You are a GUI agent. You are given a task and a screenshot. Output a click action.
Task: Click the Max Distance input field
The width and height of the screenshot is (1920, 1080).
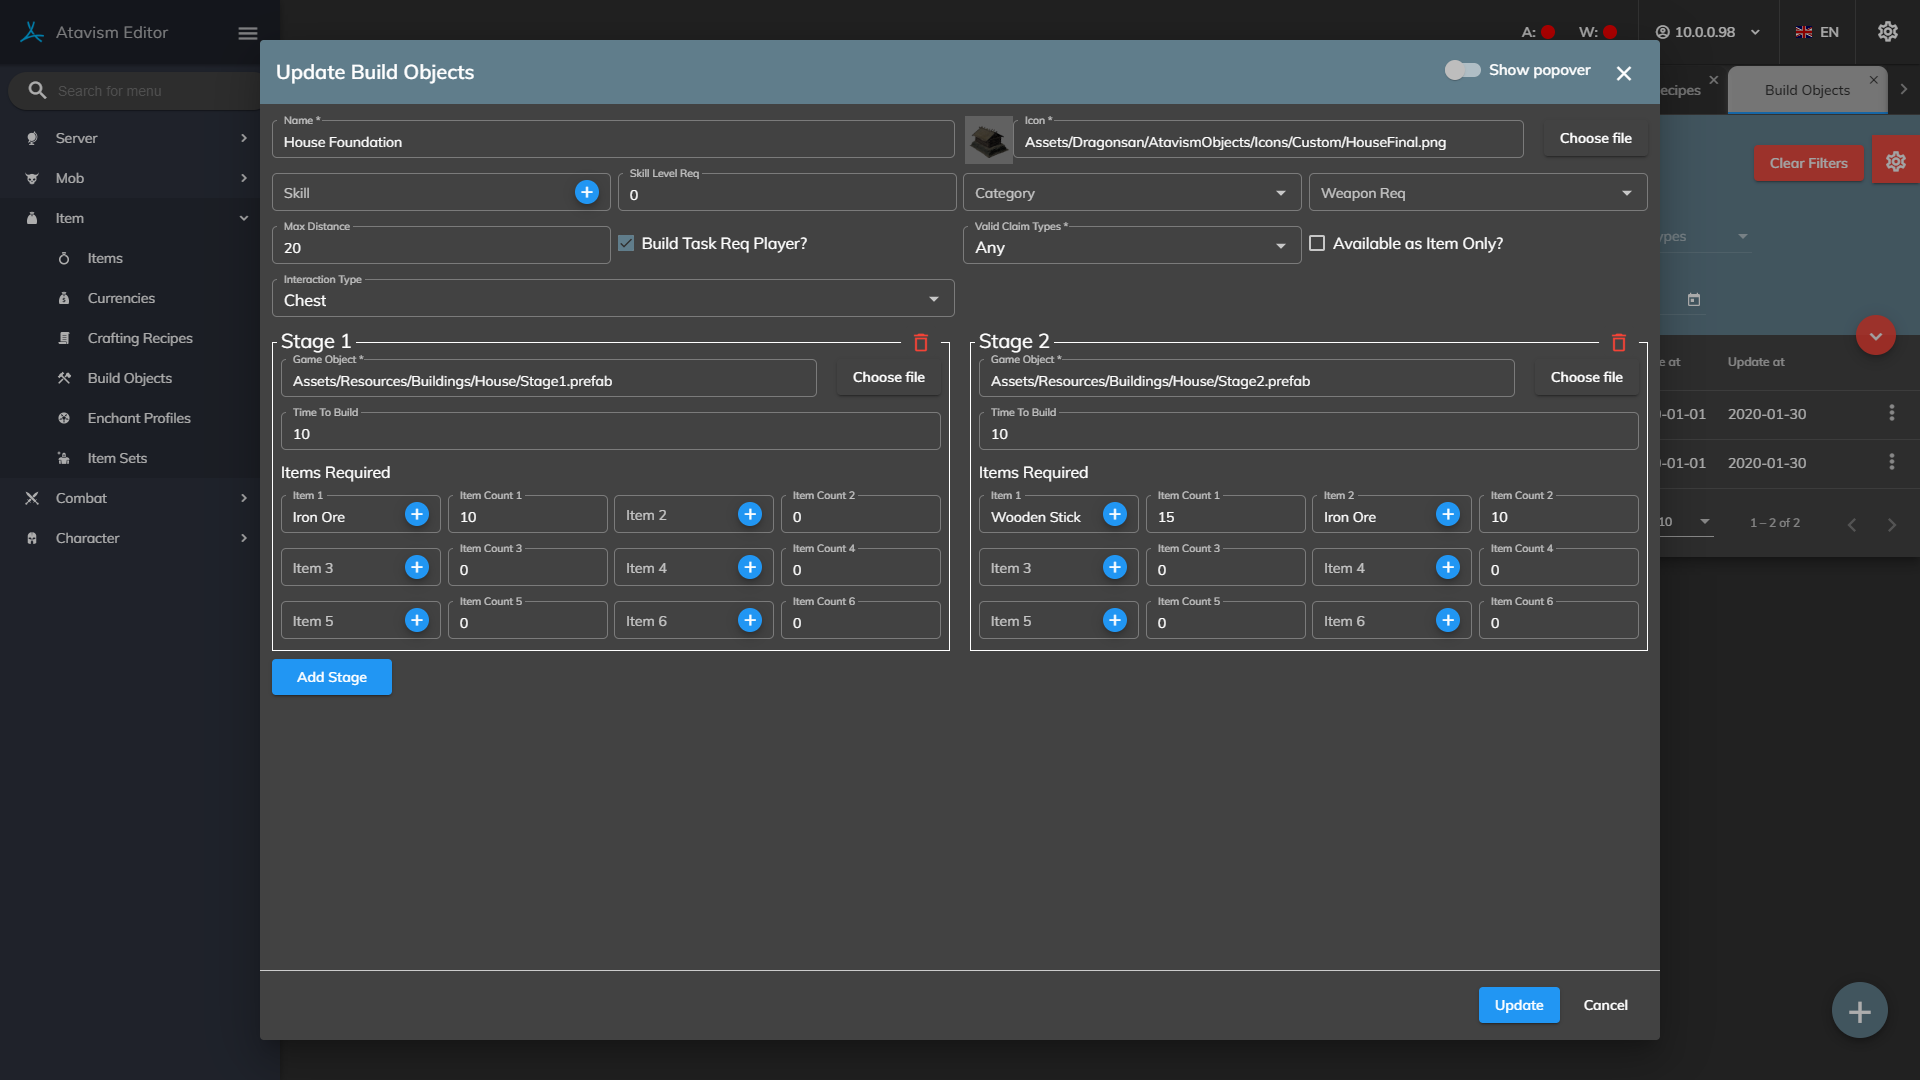tap(440, 248)
